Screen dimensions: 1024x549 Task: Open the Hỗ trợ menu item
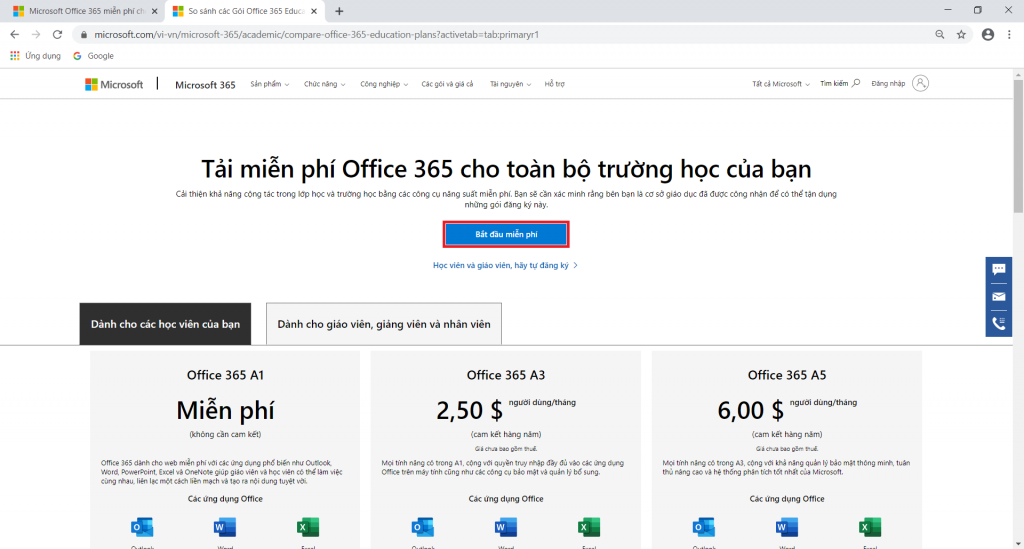(x=554, y=84)
